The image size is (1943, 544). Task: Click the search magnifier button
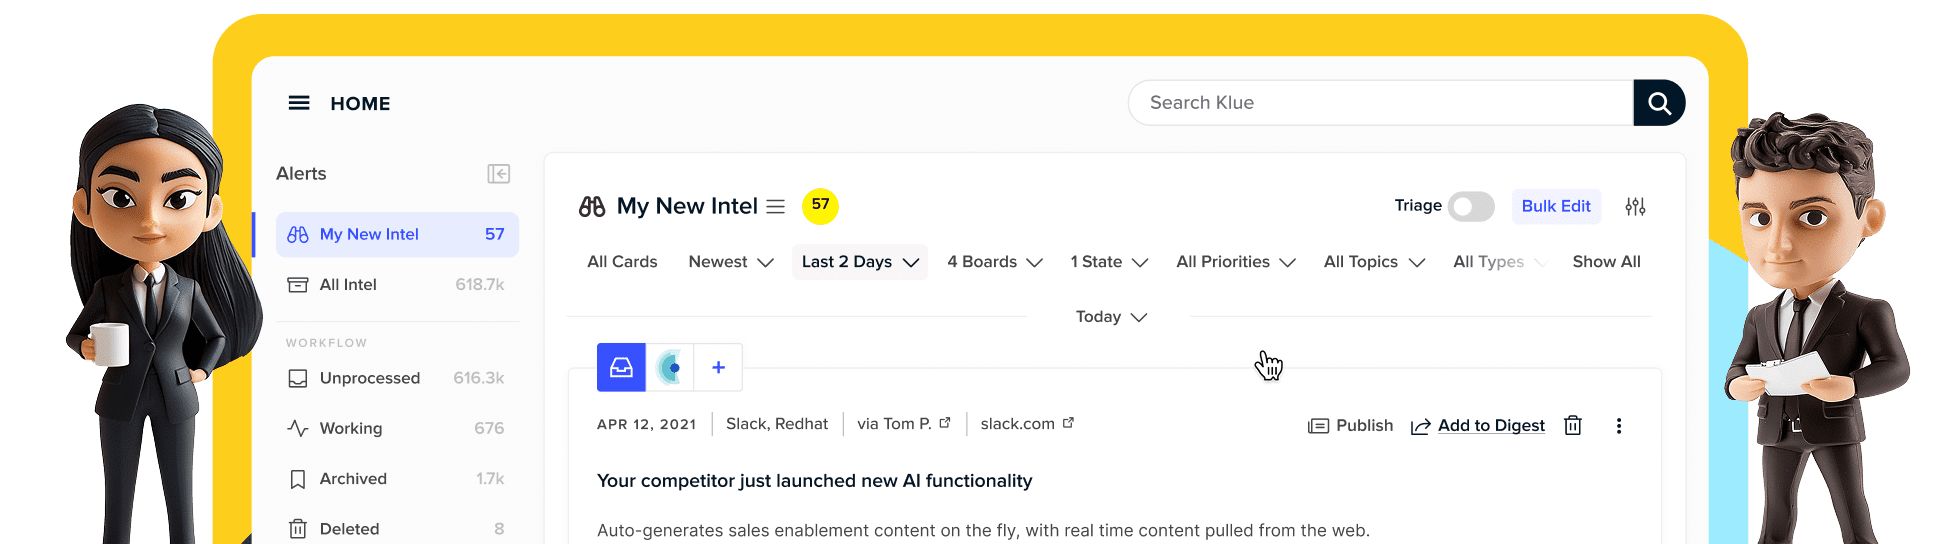(x=1659, y=103)
